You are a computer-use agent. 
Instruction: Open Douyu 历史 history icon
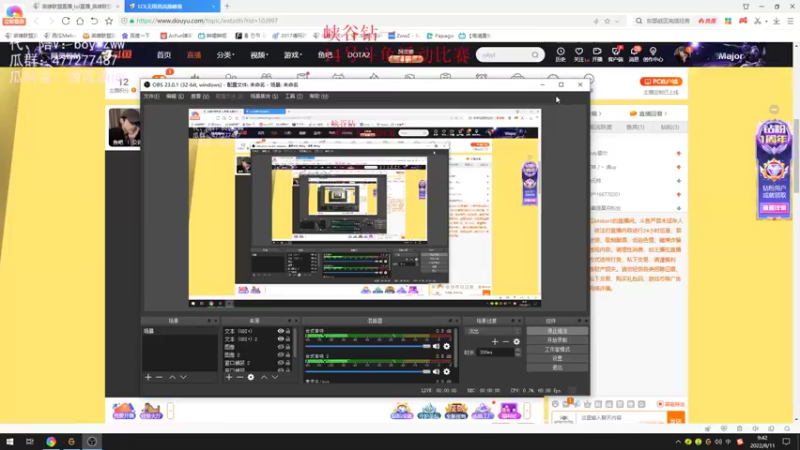(x=560, y=54)
